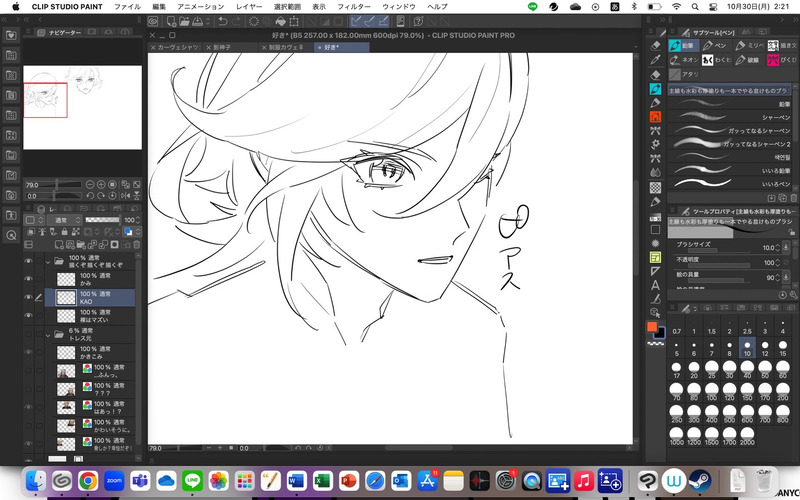Choose the いいろペン brush
800x500 pixels.
pyautogui.click(x=730, y=184)
